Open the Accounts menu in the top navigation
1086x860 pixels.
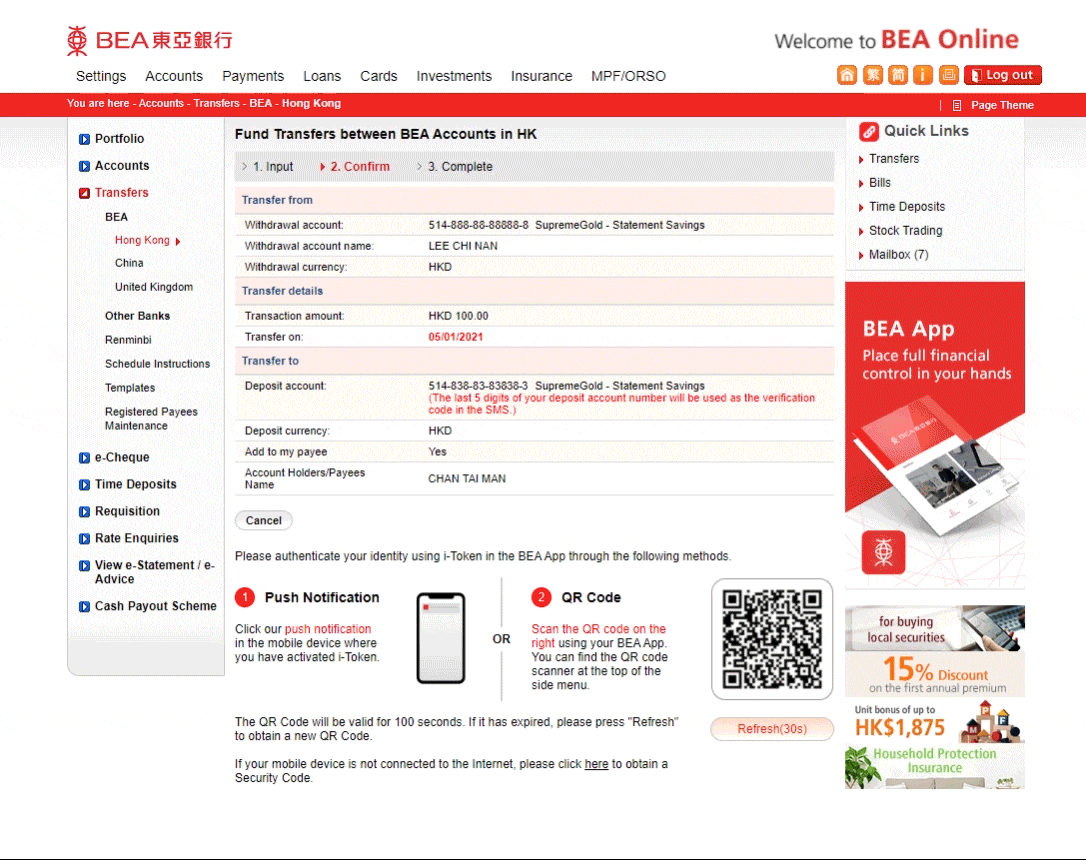(x=174, y=76)
